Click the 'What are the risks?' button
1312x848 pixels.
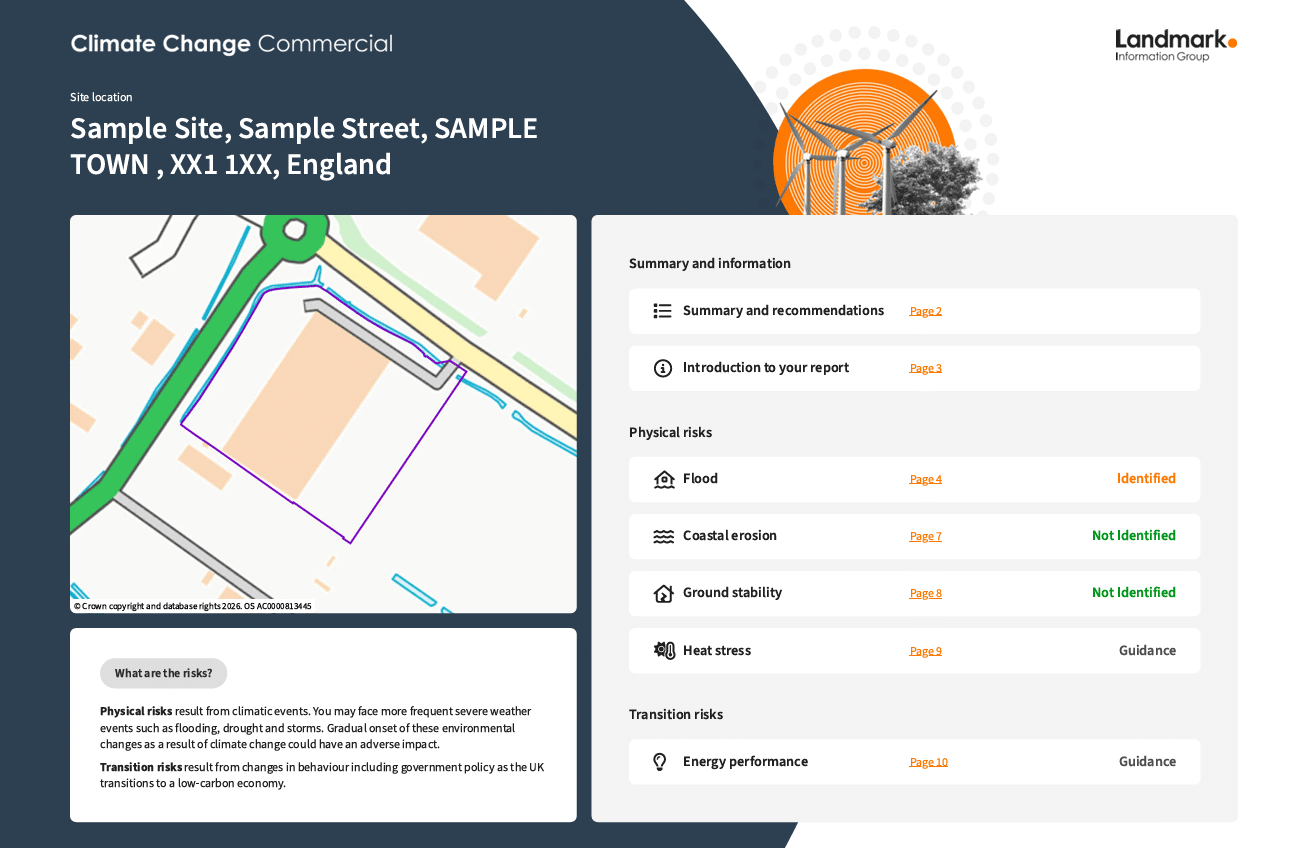pyautogui.click(x=163, y=673)
